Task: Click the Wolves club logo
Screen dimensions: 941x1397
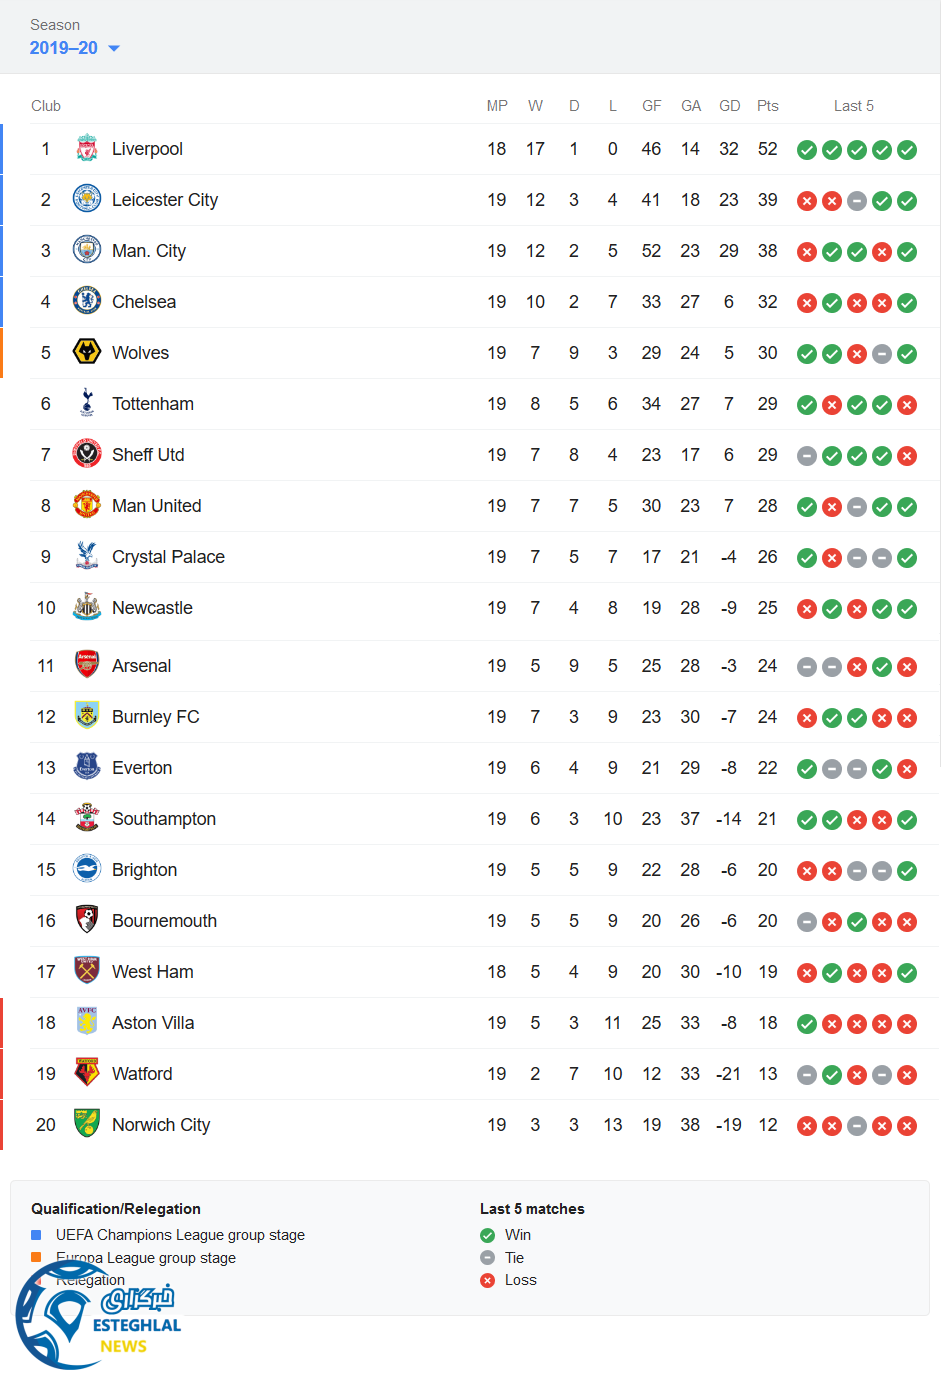Action: coord(87,353)
